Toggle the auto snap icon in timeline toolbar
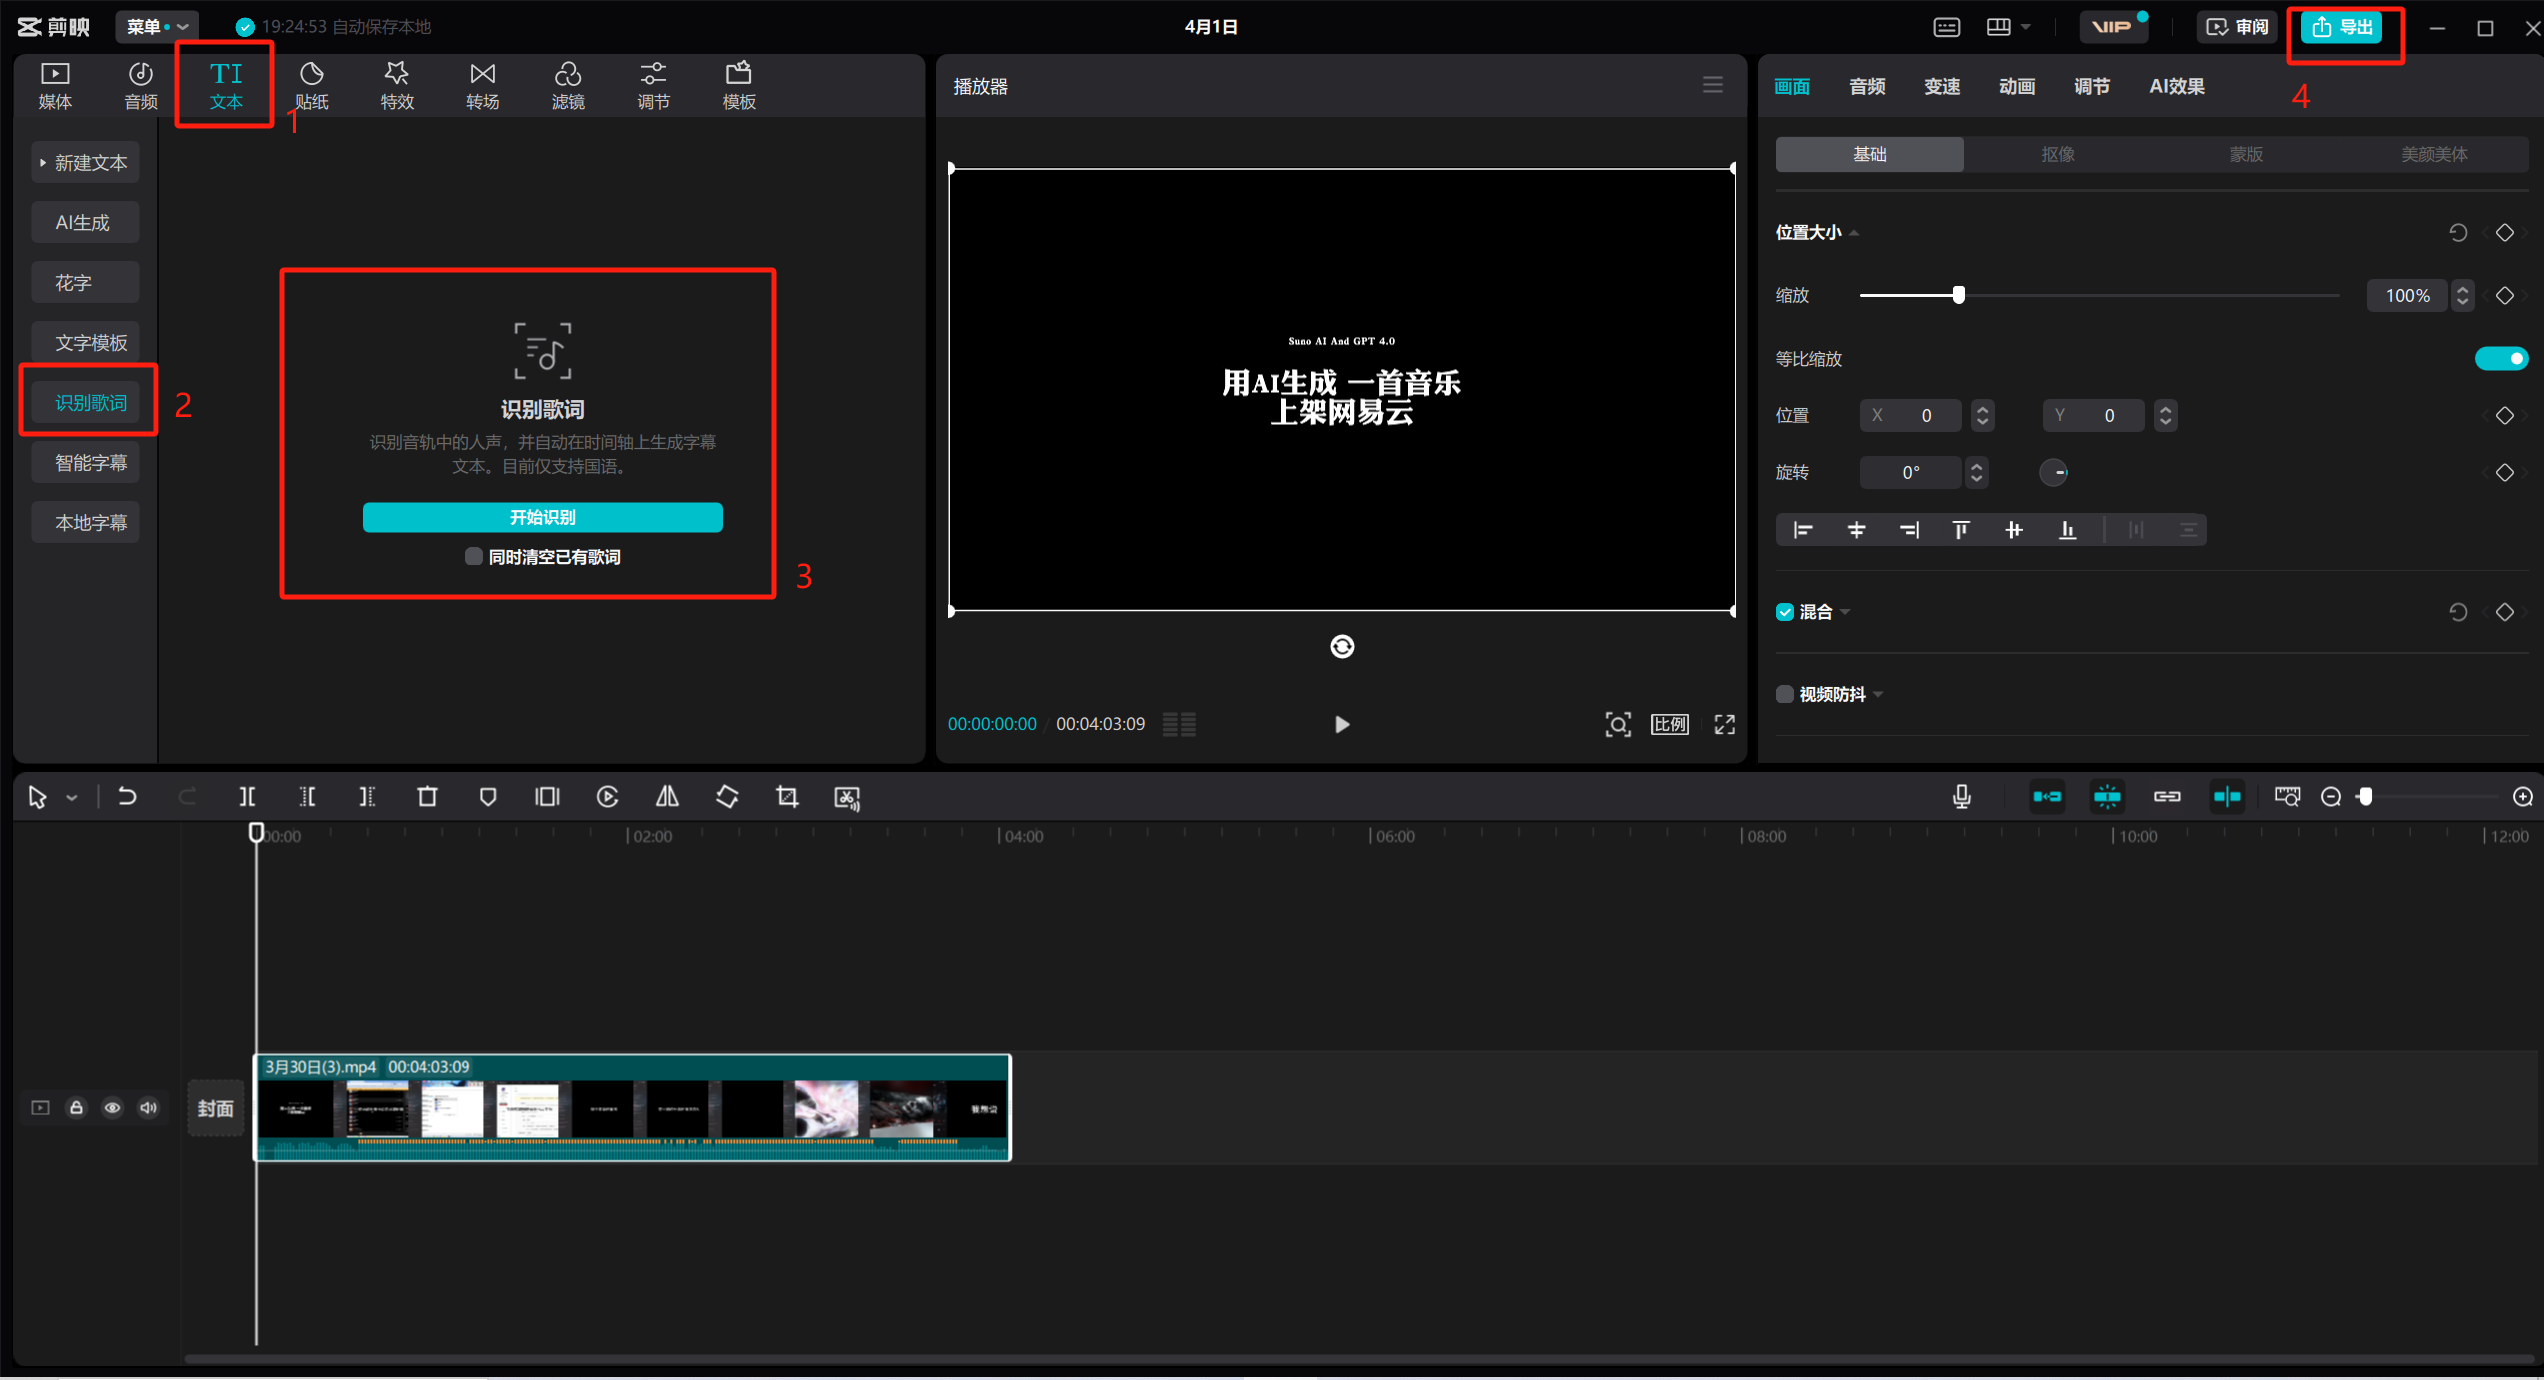This screenshot has height=1380, width=2544. tap(2107, 797)
